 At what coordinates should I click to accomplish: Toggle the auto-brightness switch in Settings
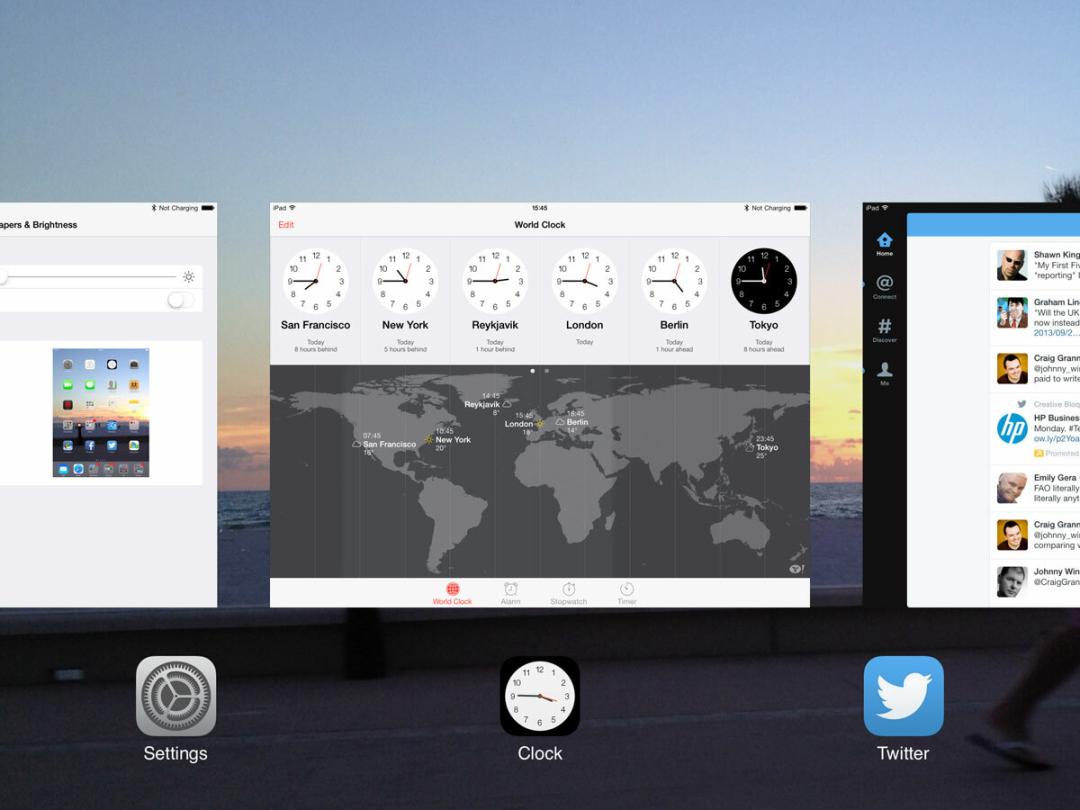click(180, 300)
